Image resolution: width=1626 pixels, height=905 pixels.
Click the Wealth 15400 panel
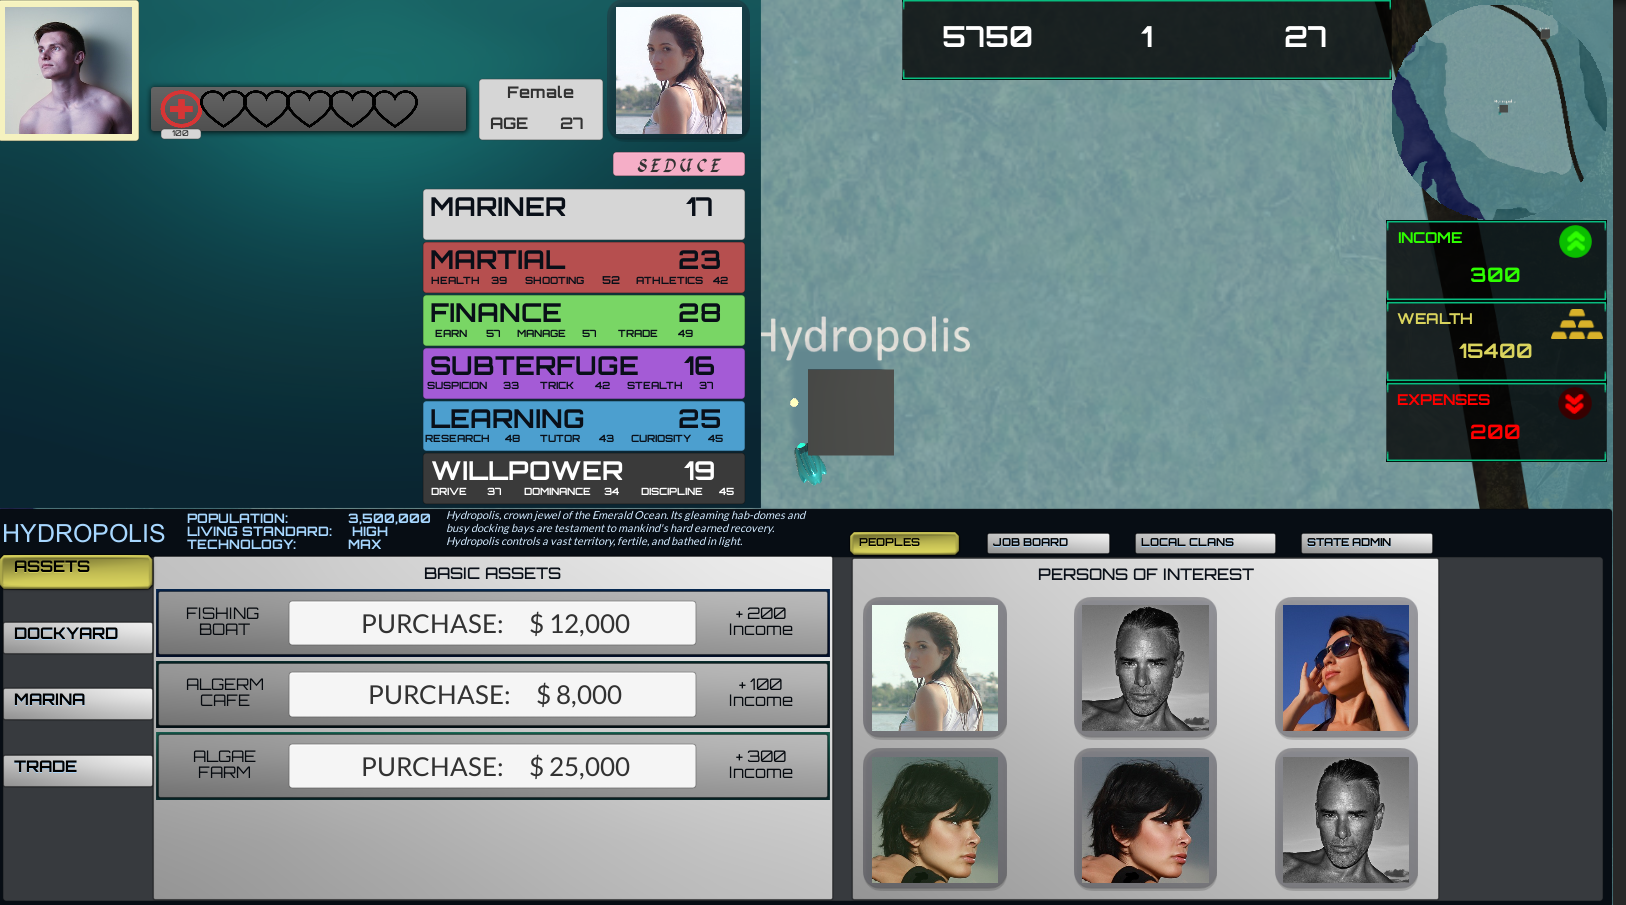[x=1496, y=341]
